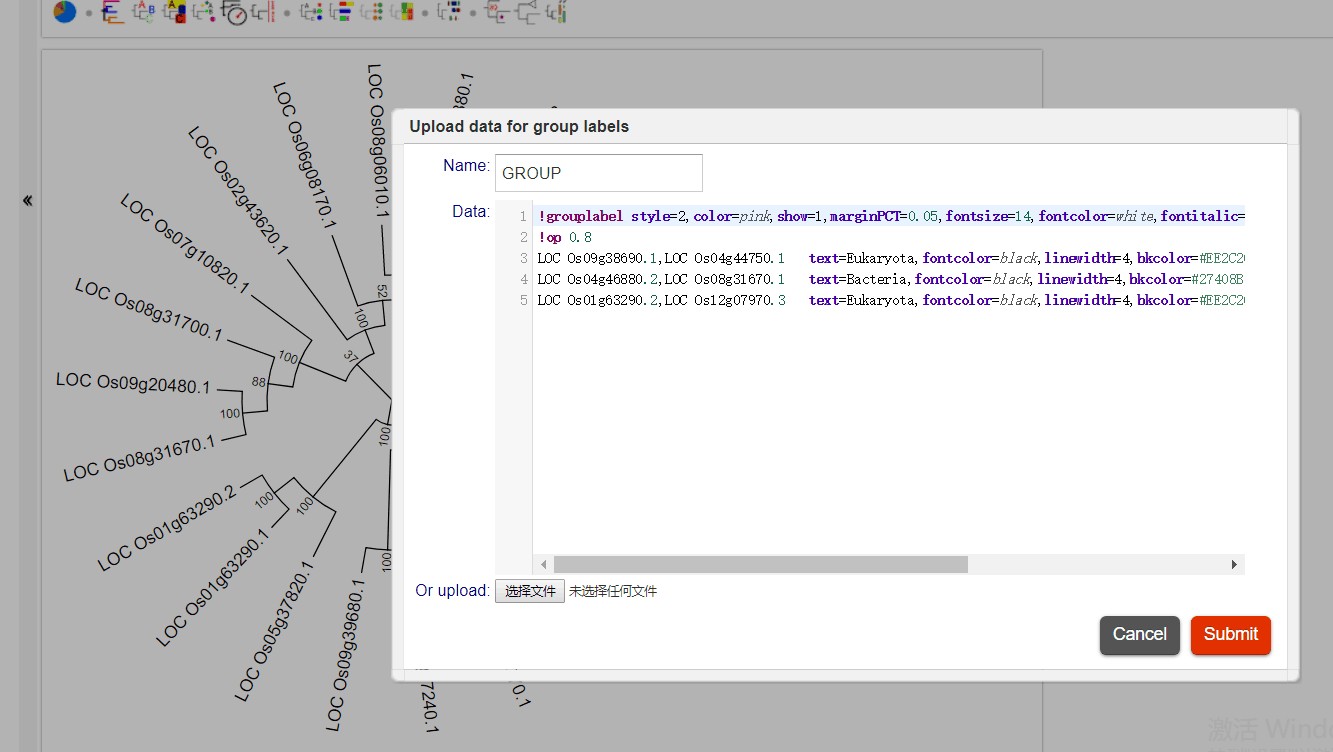Viewport: 1333px width, 752px height.
Task: Select the colored branches tree icon
Action: (x=112, y=12)
